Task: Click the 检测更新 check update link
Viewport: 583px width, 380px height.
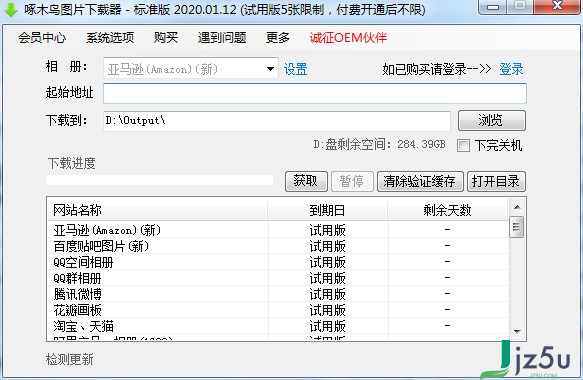Action: (x=70, y=359)
